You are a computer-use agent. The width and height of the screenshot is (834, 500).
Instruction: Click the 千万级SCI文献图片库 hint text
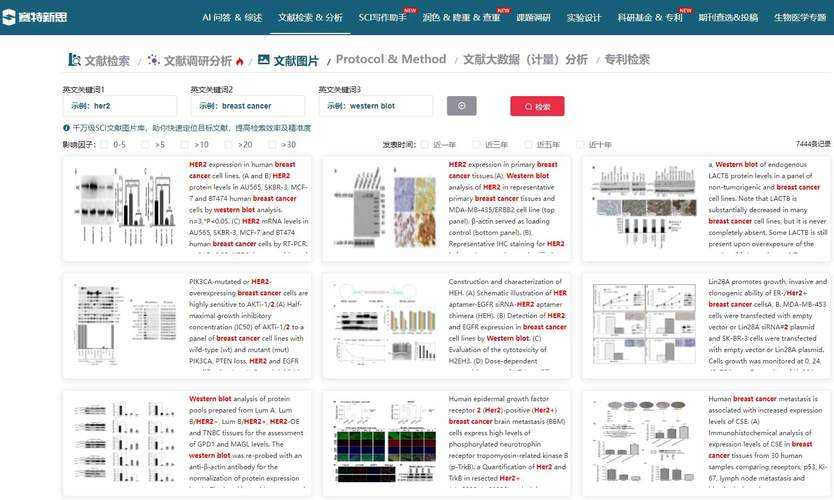[191, 128]
